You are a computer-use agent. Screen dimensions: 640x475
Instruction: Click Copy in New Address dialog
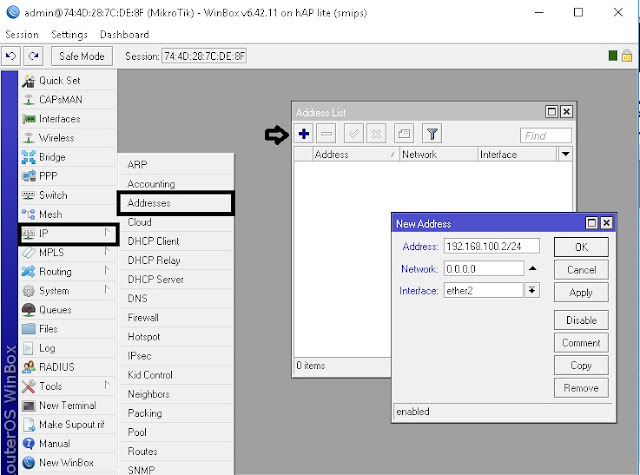(581, 365)
